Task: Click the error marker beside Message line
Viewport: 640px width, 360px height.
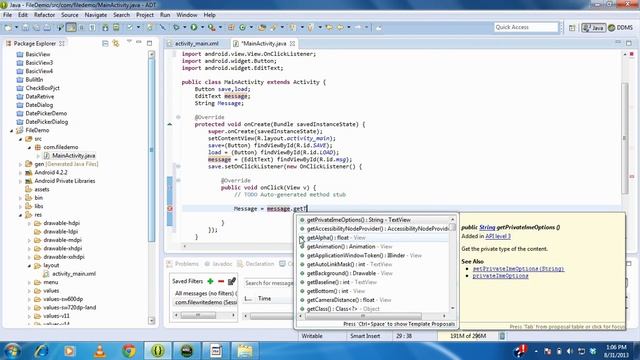Action: pyautogui.click(x=170, y=209)
